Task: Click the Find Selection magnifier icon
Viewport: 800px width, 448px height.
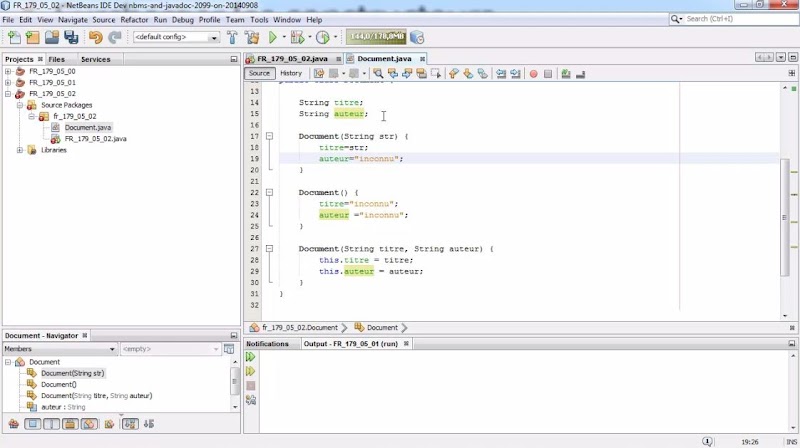Action: [x=378, y=74]
